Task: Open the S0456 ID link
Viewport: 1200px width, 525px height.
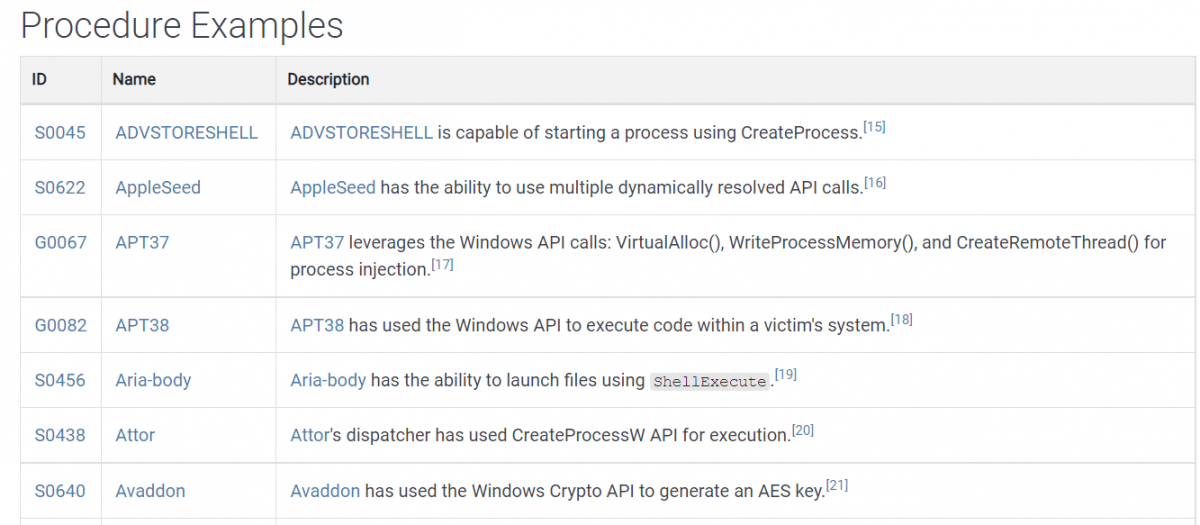Action: tap(60, 380)
